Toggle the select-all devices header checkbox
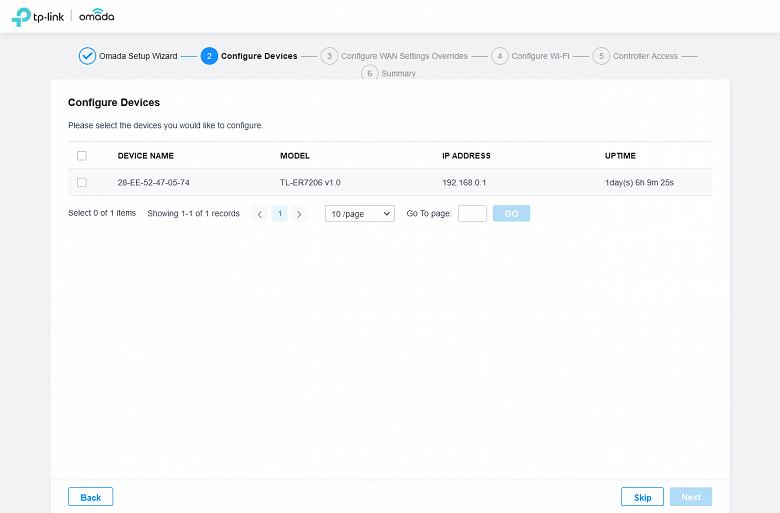 click(82, 156)
